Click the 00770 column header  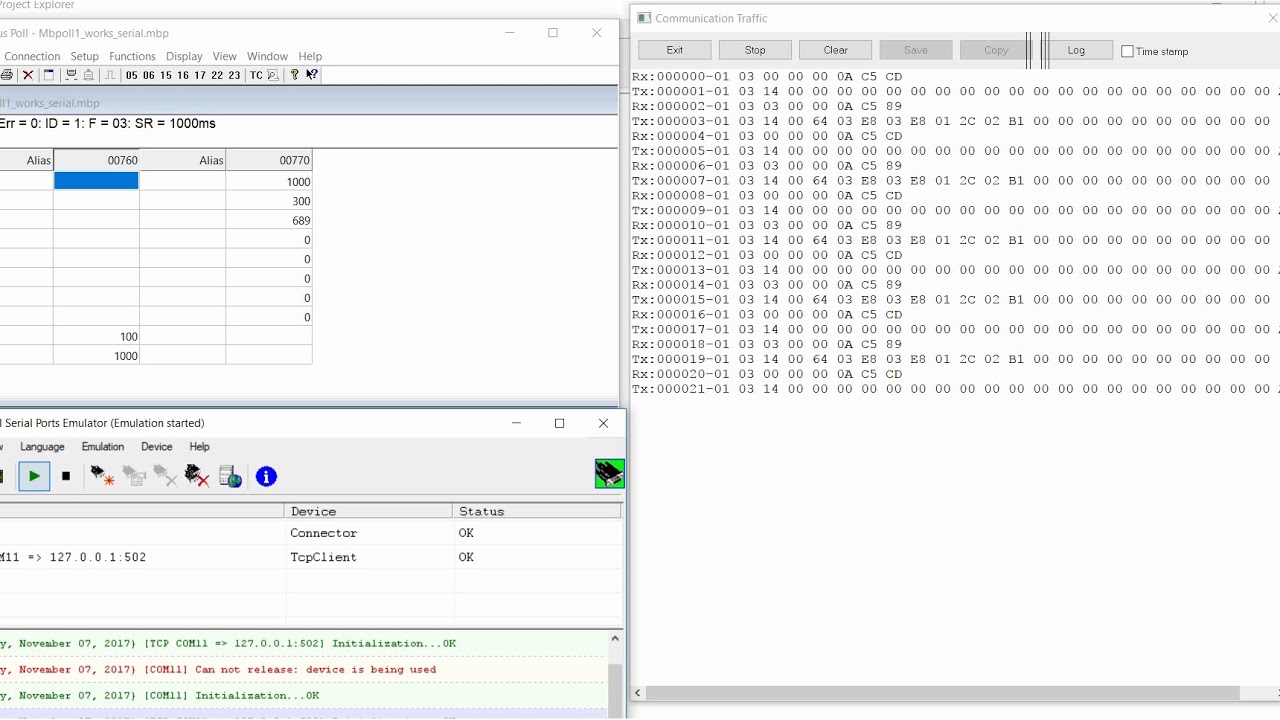coord(269,160)
